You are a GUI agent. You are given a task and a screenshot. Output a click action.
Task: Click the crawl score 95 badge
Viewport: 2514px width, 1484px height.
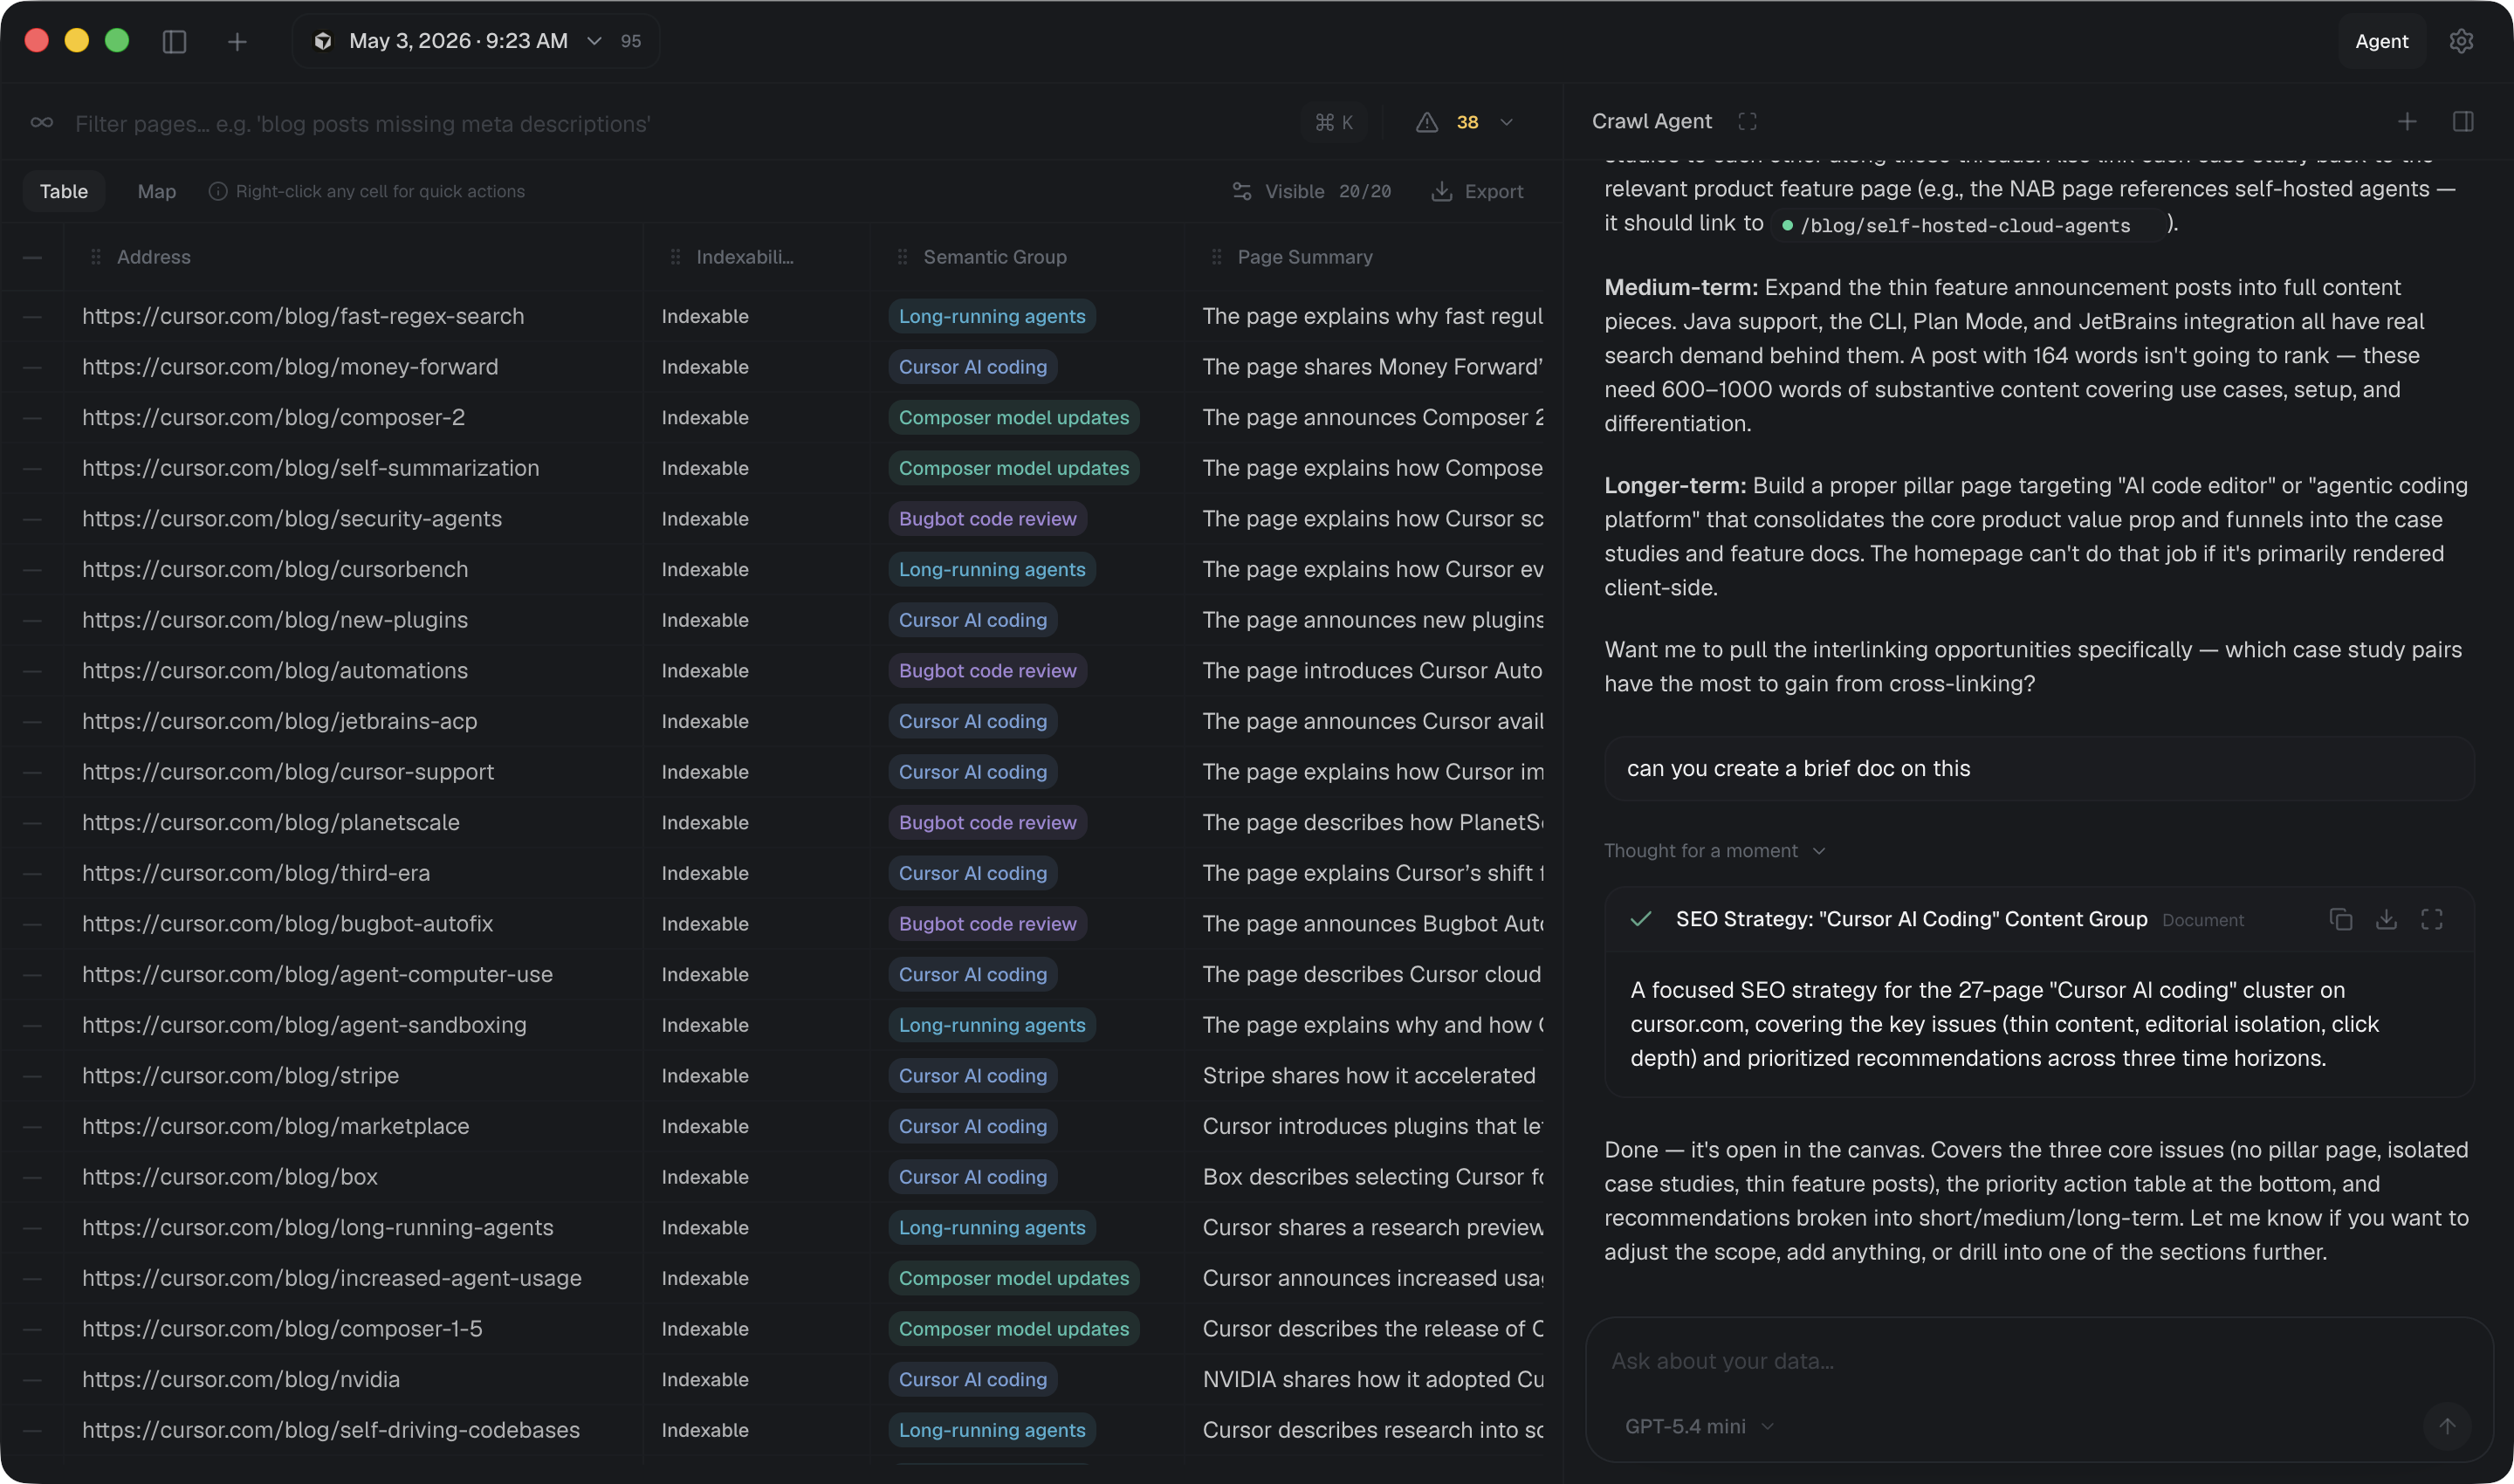click(x=630, y=41)
